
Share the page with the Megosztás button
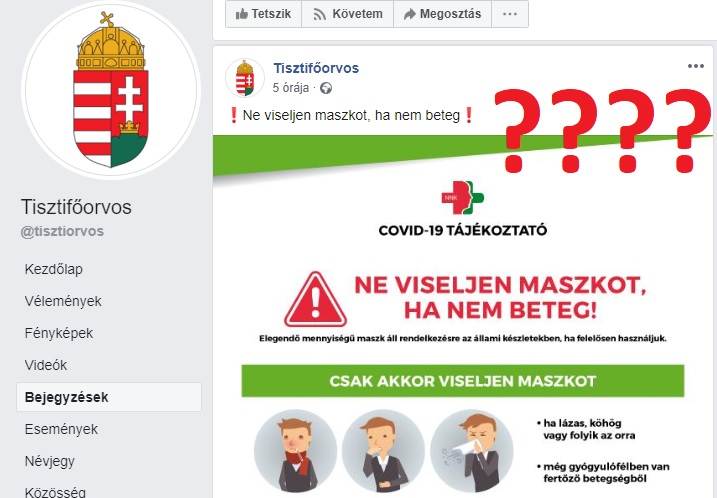[x=442, y=14]
